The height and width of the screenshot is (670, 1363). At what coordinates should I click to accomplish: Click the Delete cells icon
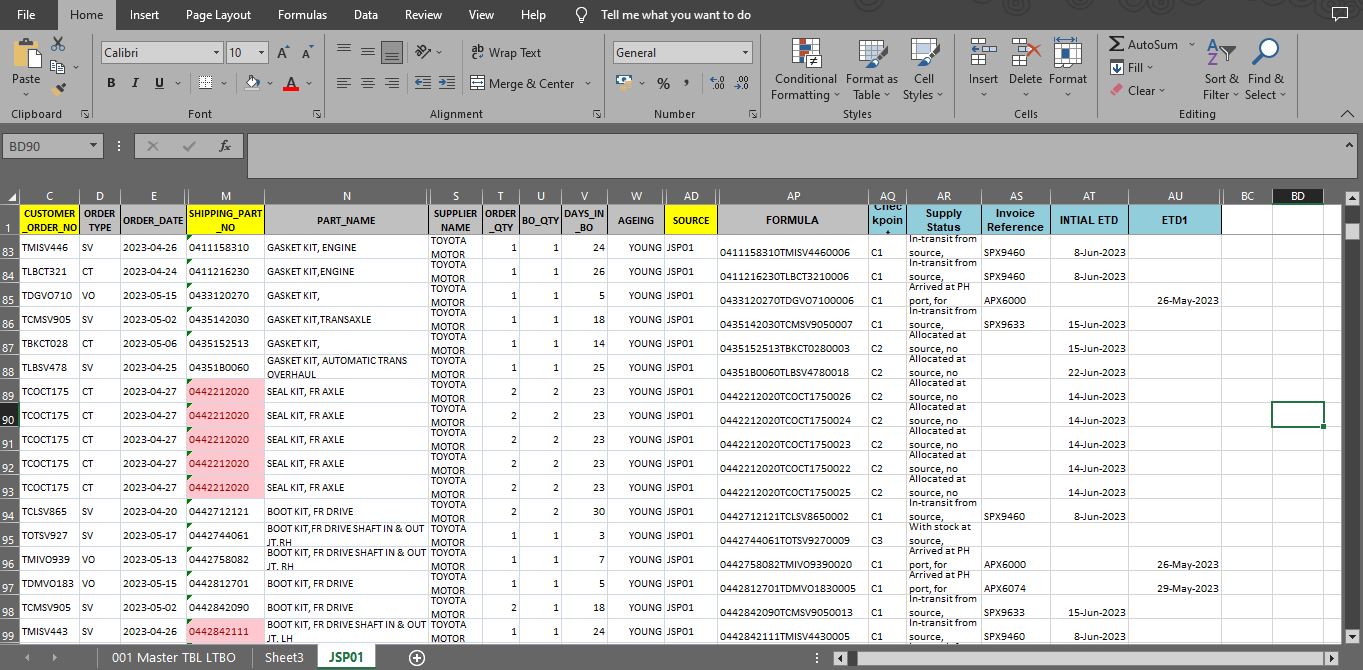click(x=1025, y=70)
